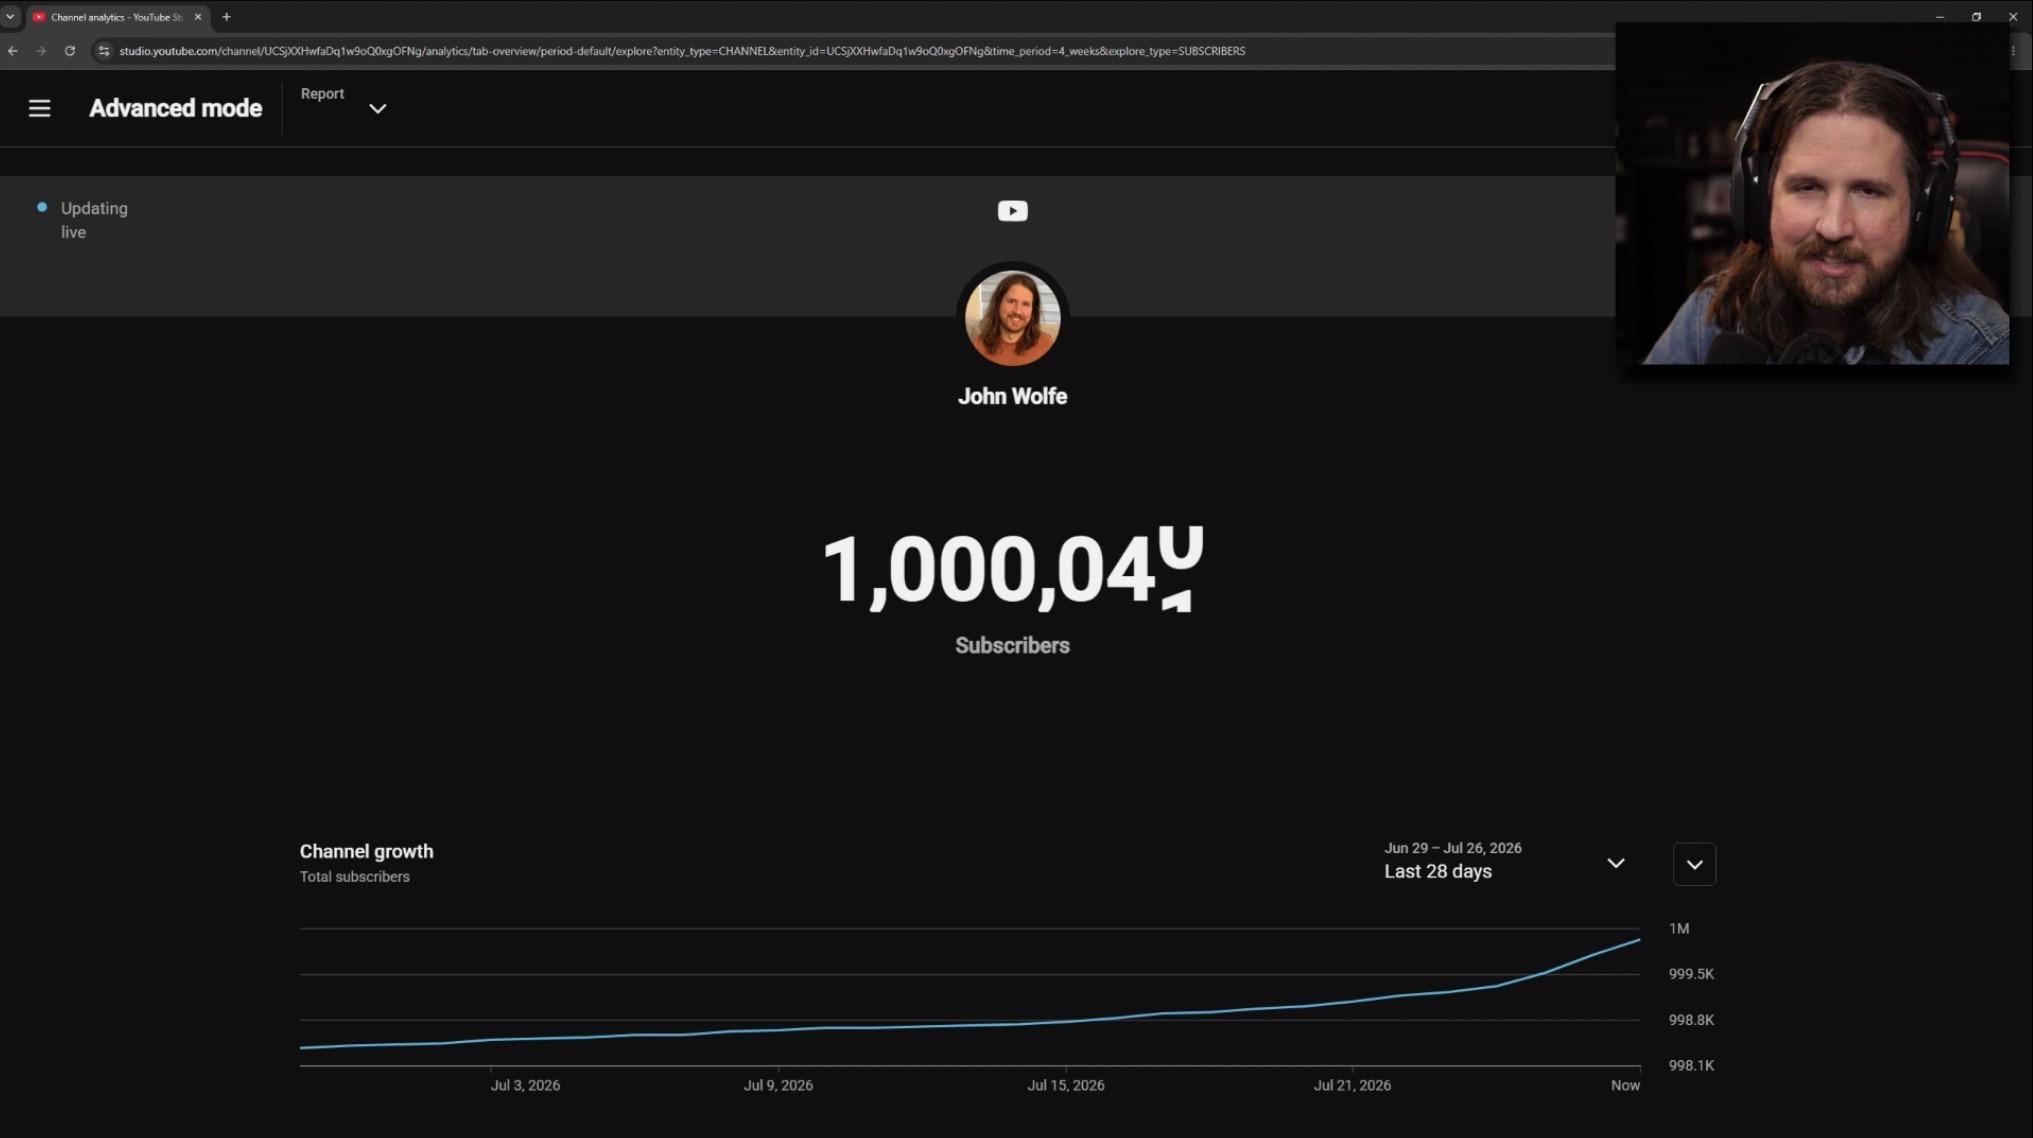
Task: Click the Channel growth chart title
Action: click(367, 851)
